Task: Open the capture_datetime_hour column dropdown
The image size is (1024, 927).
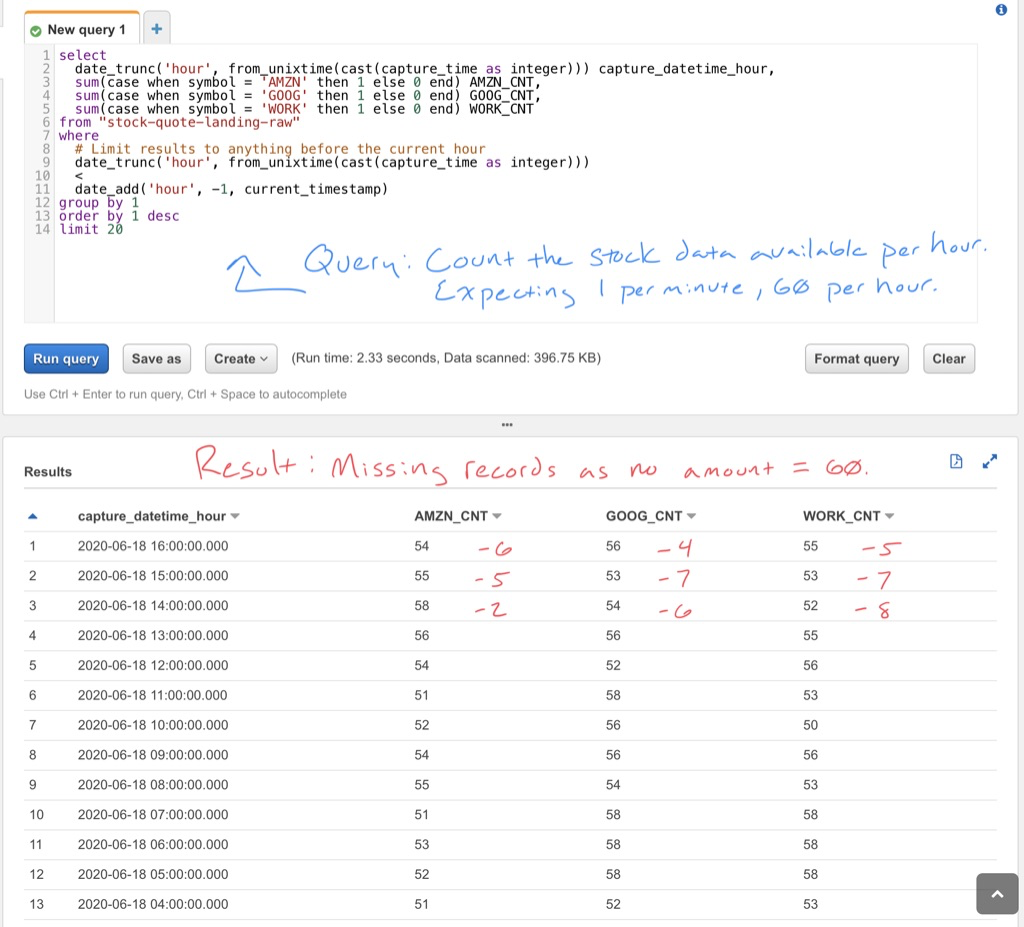Action: tap(234, 516)
